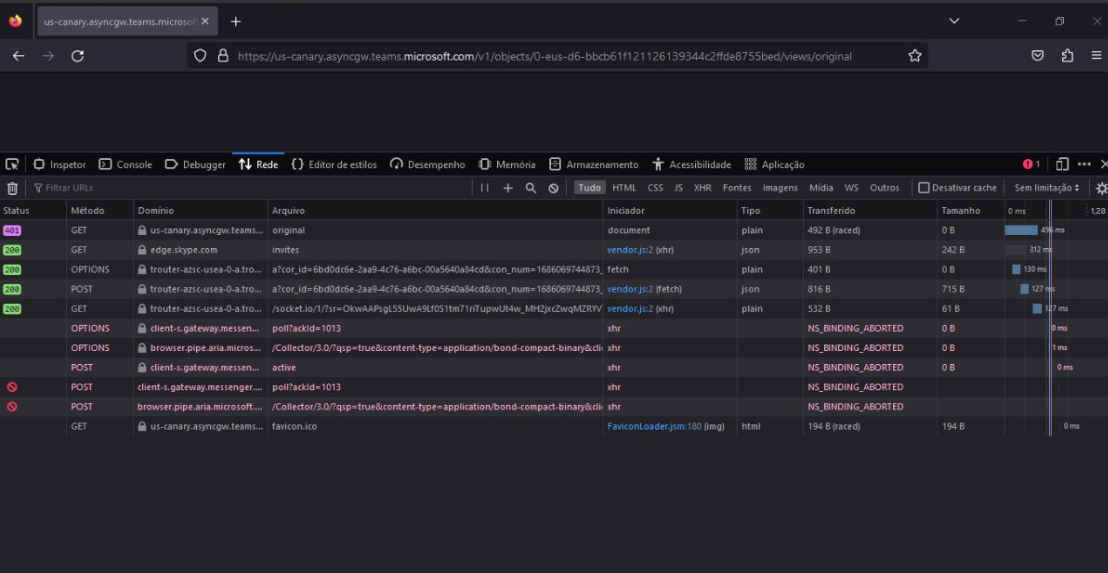Close the us-canary.asyncgw.teams tab
This screenshot has height=573, width=1108.
[205, 21]
